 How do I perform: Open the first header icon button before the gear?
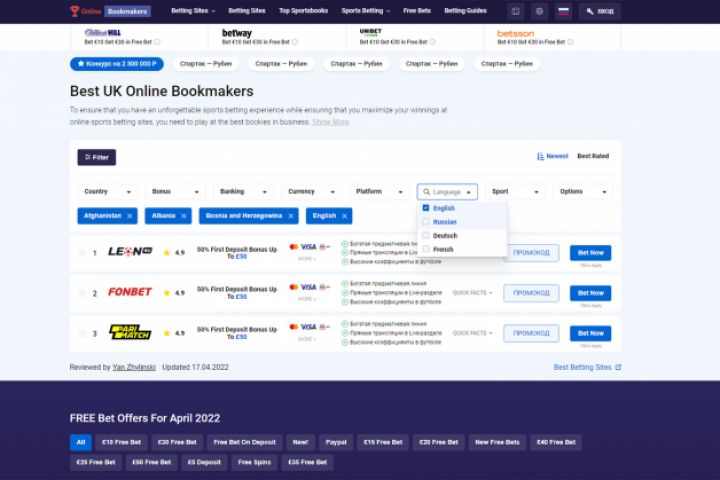coord(515,11)
